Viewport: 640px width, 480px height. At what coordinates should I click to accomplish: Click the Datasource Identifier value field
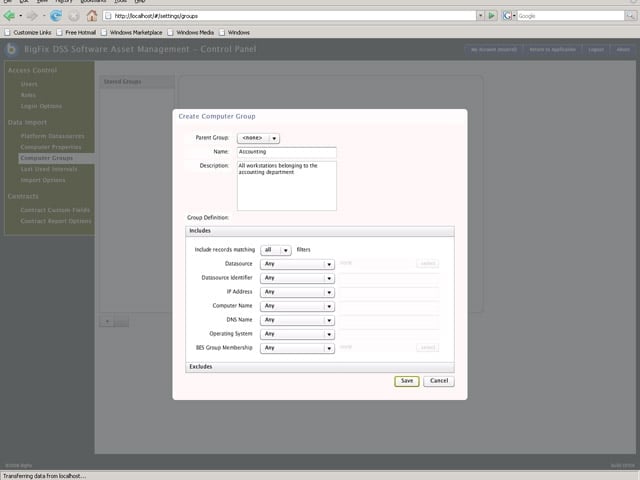(x=389, y=278)
